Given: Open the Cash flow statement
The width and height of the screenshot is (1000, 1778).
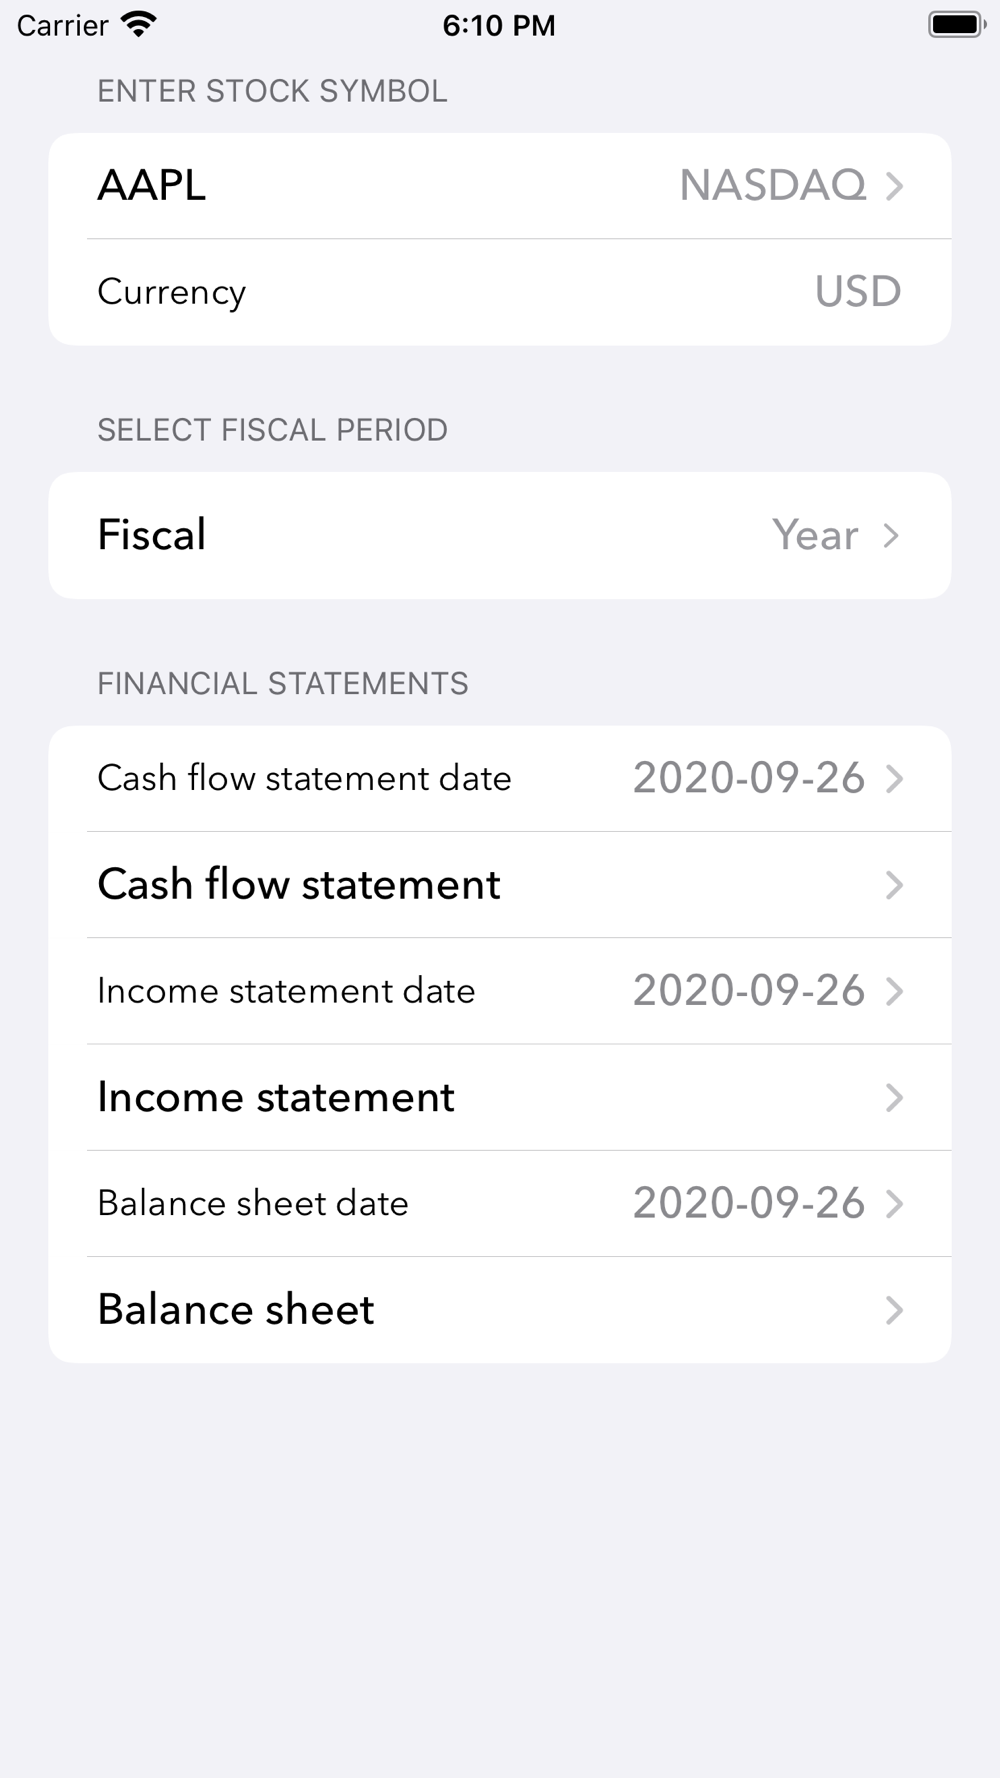Looking at the screenshot, I should coord(500,885).
